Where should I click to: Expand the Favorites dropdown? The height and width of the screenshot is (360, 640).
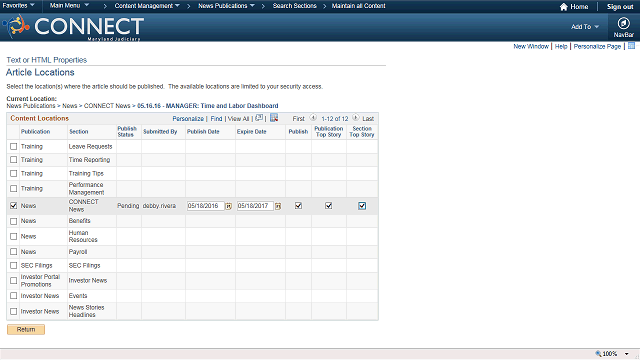(x=18, y=5)
